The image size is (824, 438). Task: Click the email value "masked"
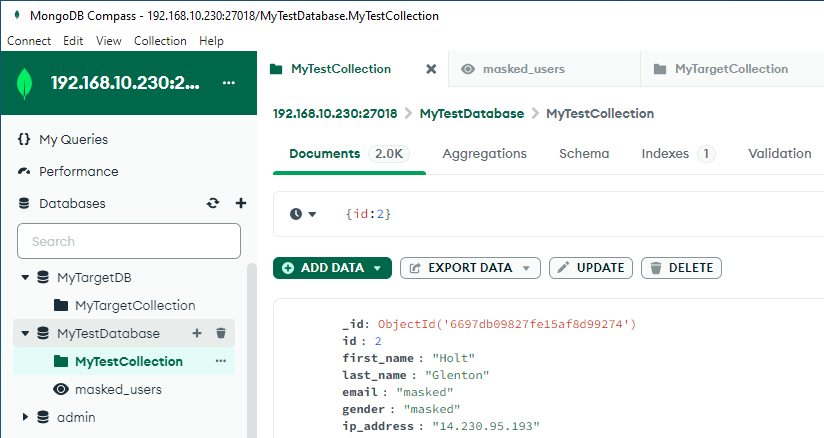pos(425,392)
